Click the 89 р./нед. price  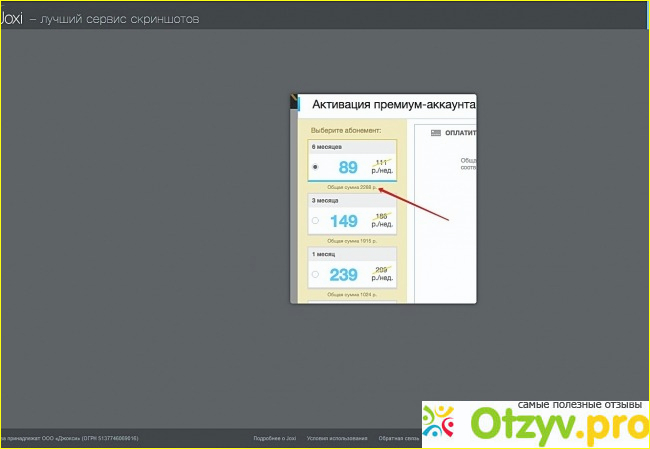pyautogui.click(x=348, y=167)
